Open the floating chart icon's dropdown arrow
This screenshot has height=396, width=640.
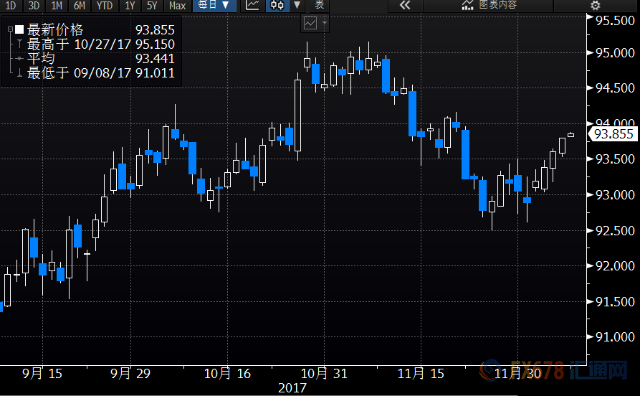324,23
